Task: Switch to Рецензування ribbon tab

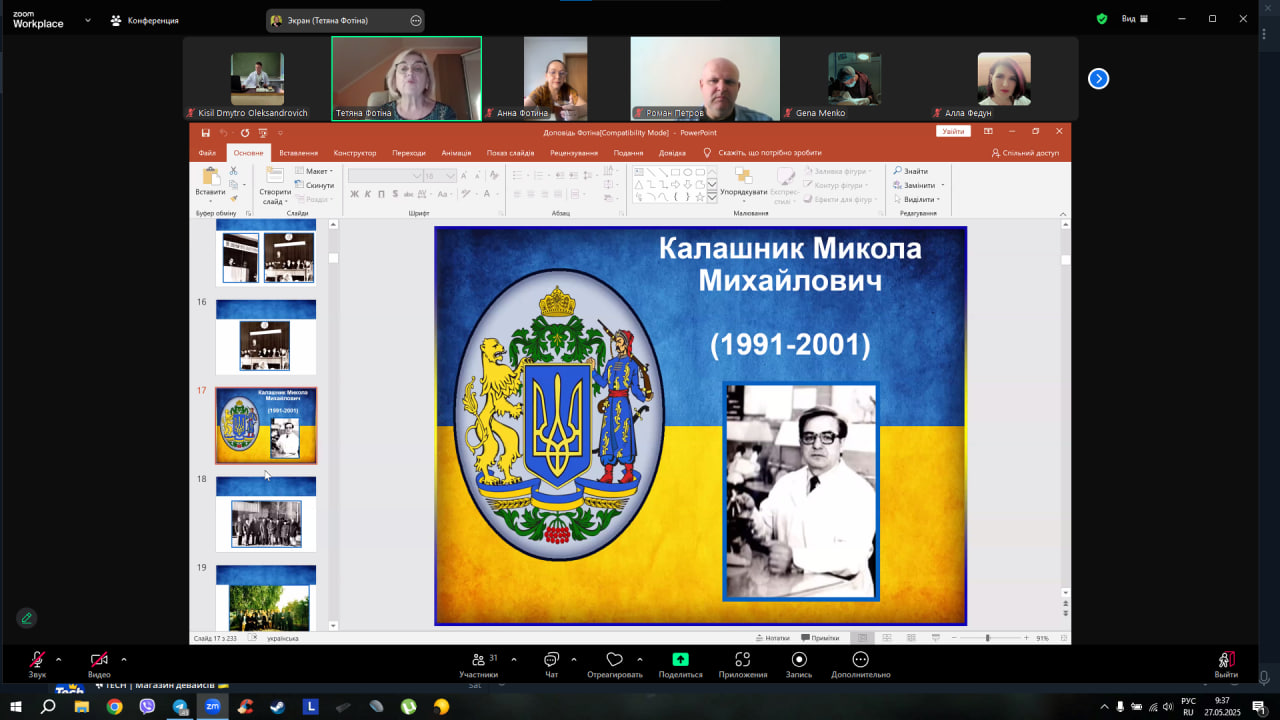Action: (574, 153)
